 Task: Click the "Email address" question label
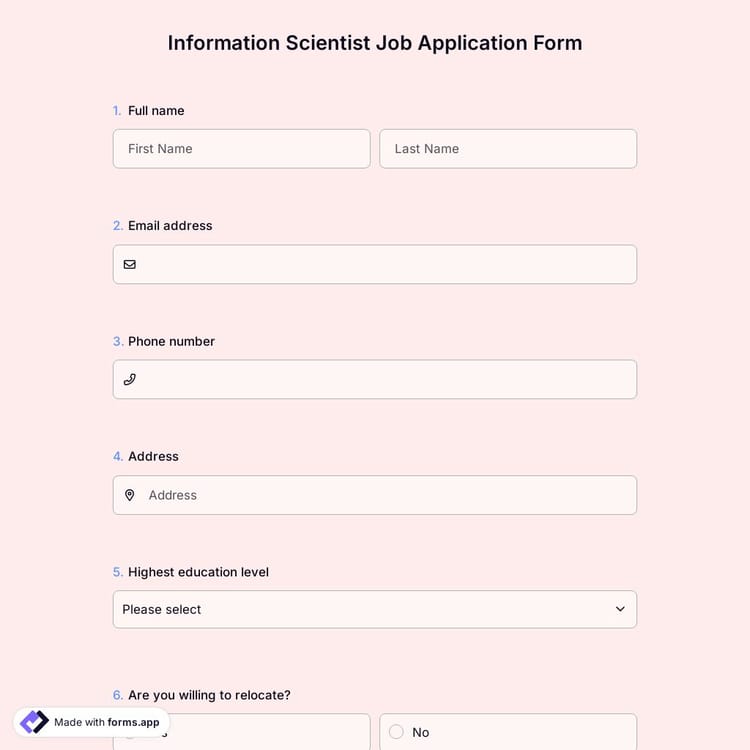pyautogui.click(x=170, y=226)
